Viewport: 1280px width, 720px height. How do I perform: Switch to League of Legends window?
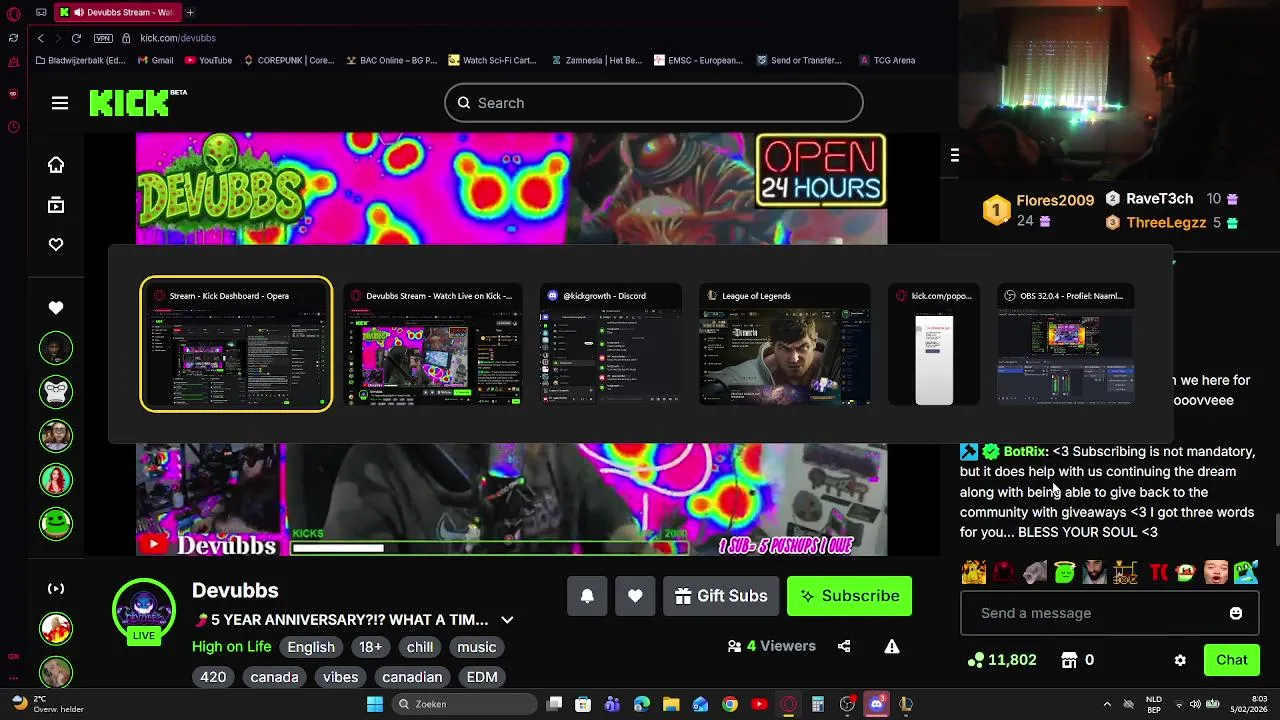coord(784,344)
